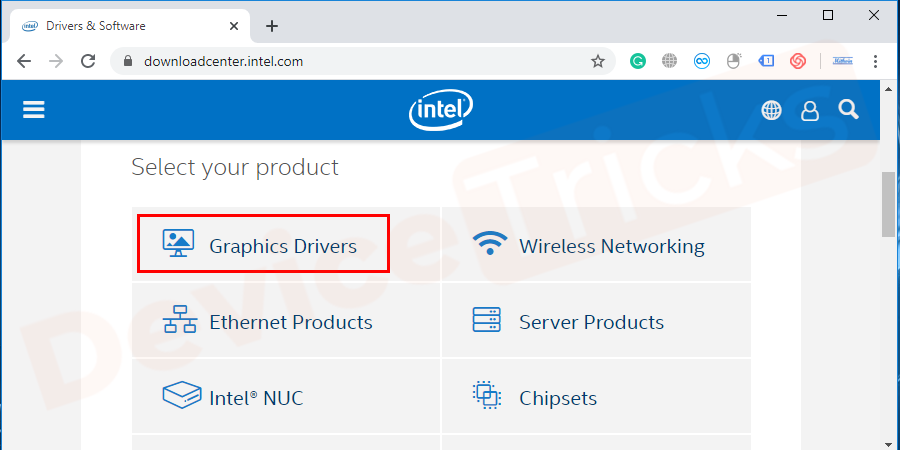Maximize the Chrome window
Viewport: 900px width, 450px height.
coord(828,15)
